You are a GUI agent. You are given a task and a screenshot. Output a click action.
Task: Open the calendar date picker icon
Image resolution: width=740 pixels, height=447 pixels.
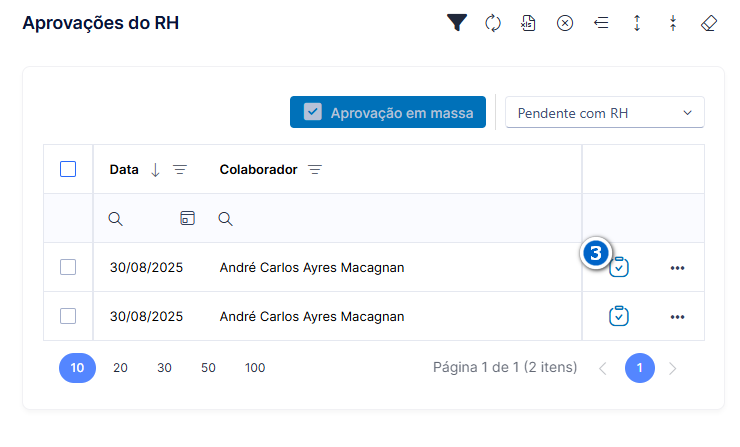tap(187, 218)
